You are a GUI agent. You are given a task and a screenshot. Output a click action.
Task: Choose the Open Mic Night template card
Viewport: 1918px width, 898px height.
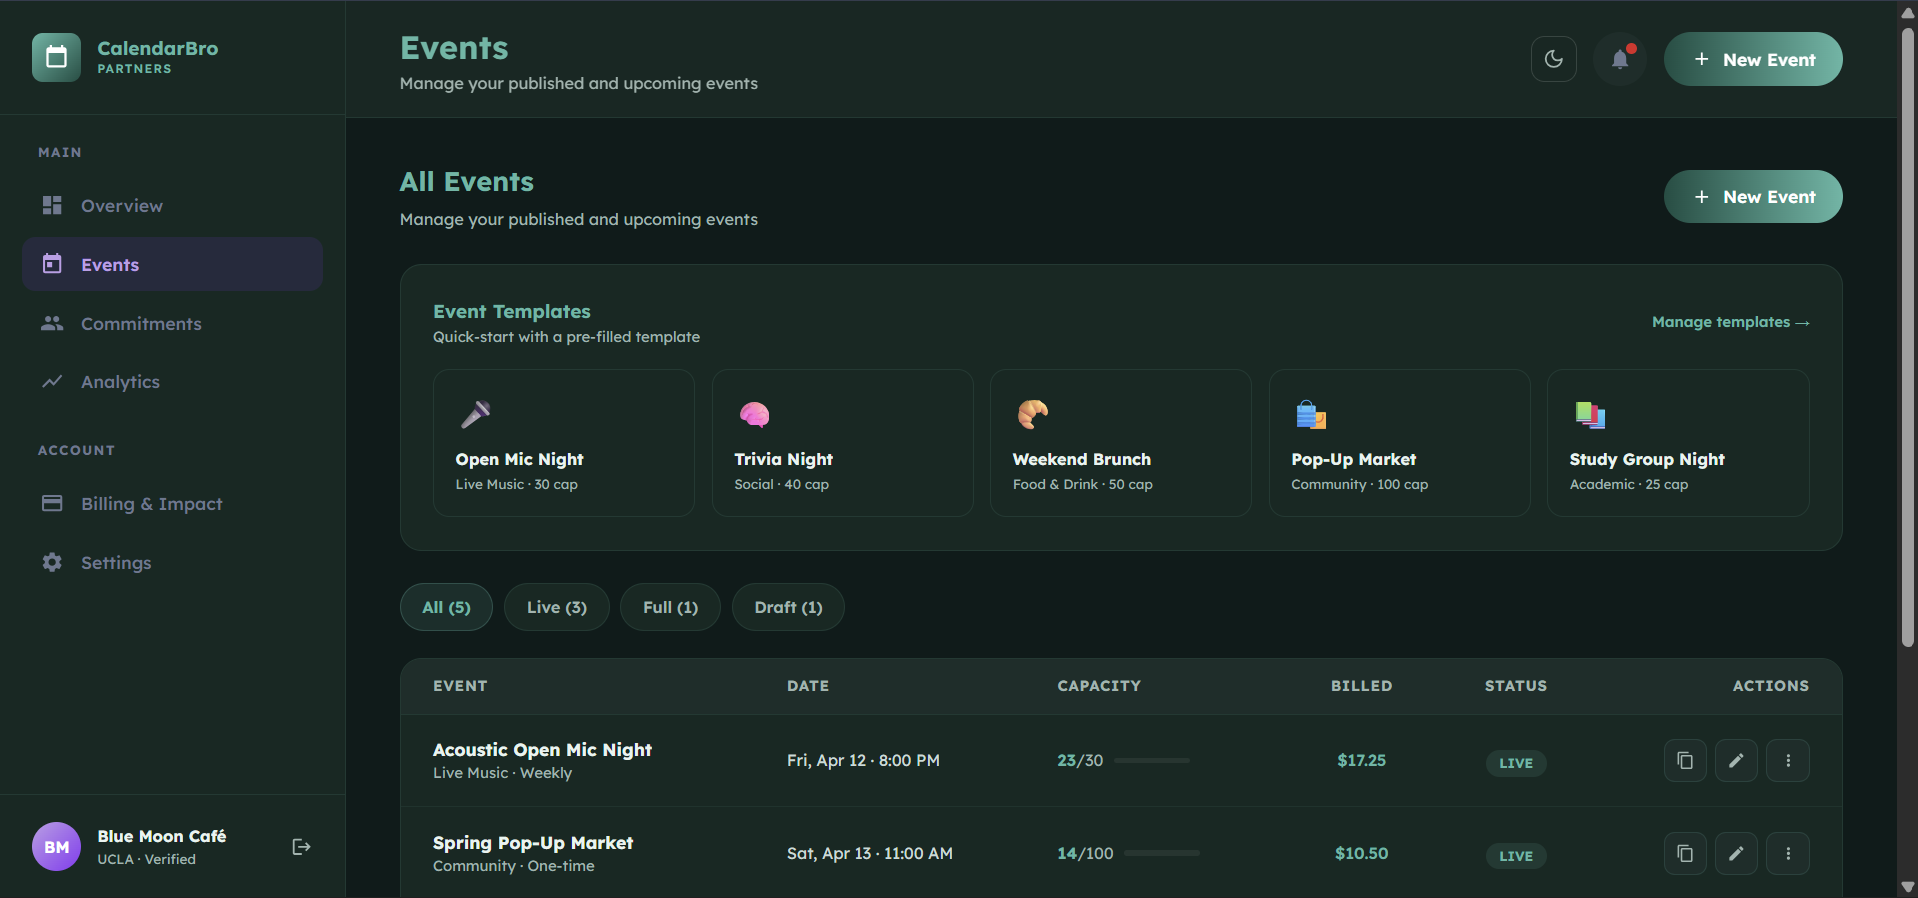[564, 443]
